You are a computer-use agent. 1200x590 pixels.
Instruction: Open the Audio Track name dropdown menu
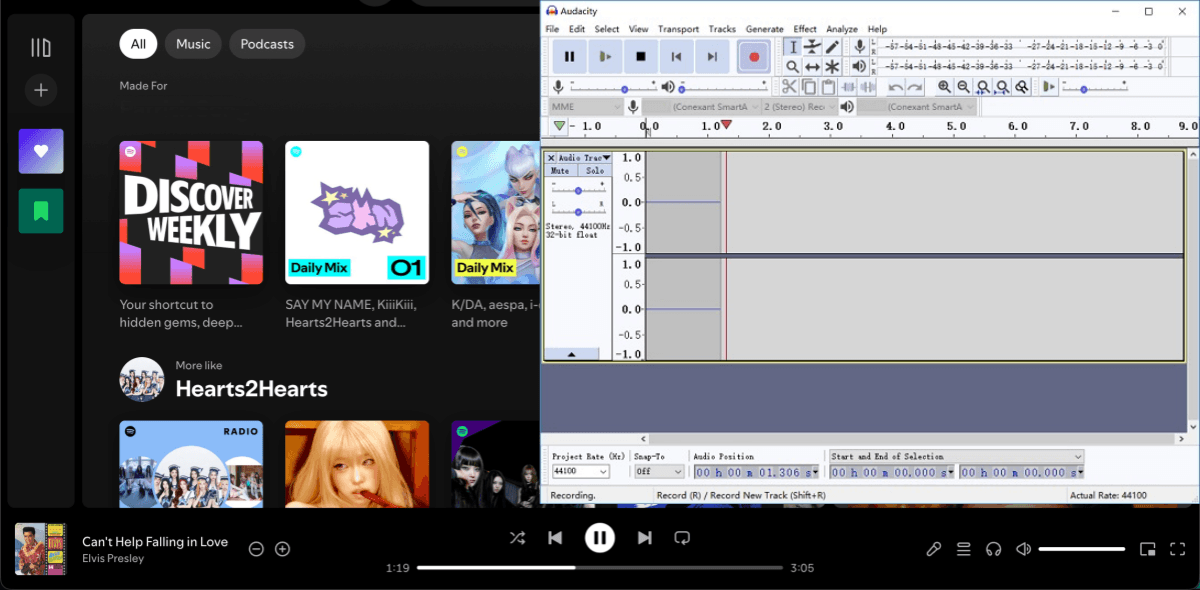click(584, 158)
